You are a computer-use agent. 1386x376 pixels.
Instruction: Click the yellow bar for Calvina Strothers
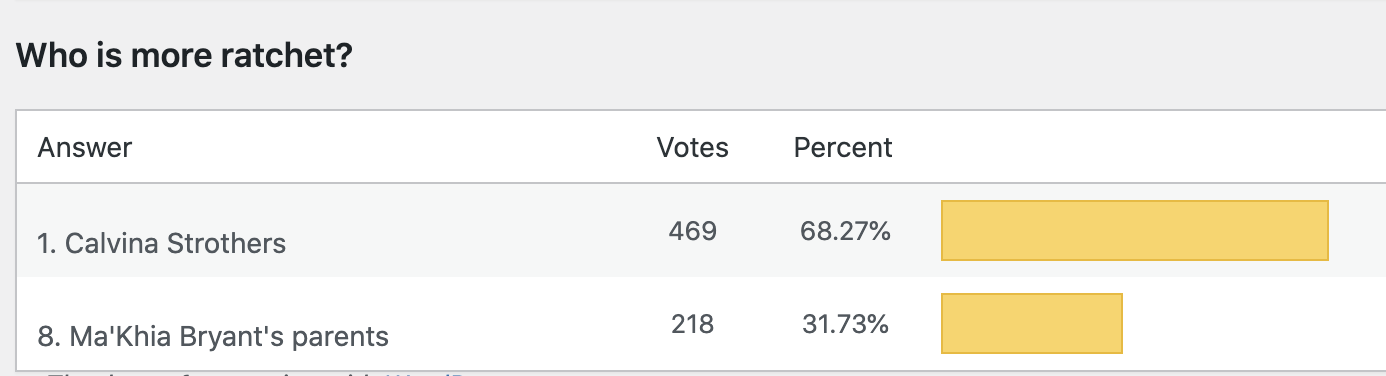pyautogui.click(x=1135, y=230)
